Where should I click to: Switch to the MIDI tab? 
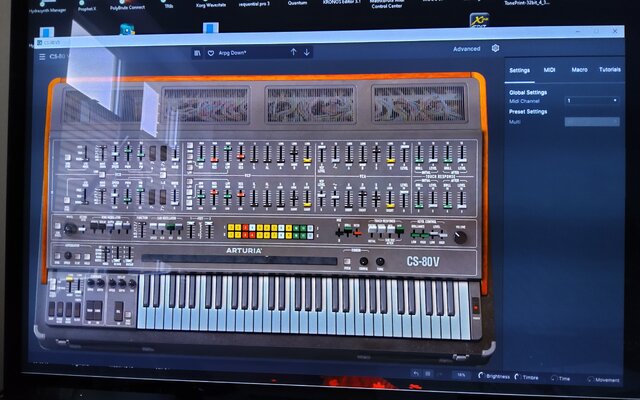[549, 70]
